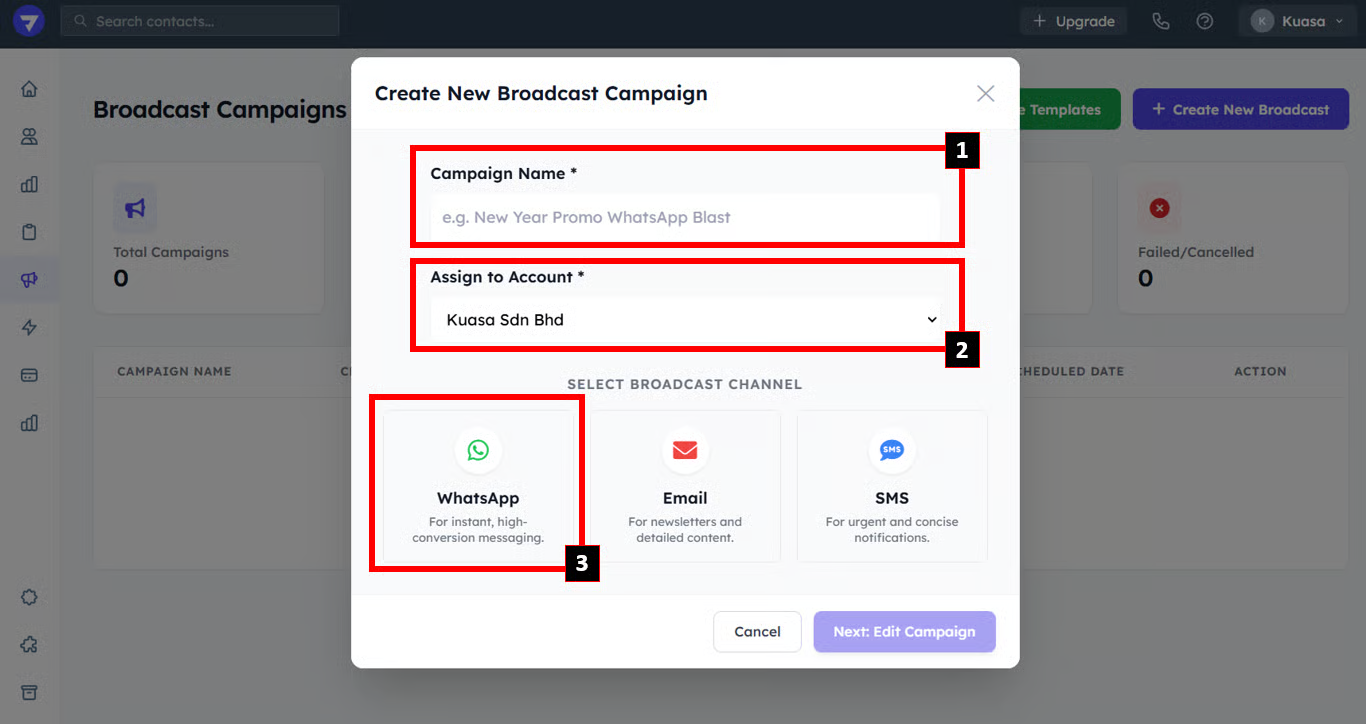Open the Assign to Account dropdown

[685, 320]
